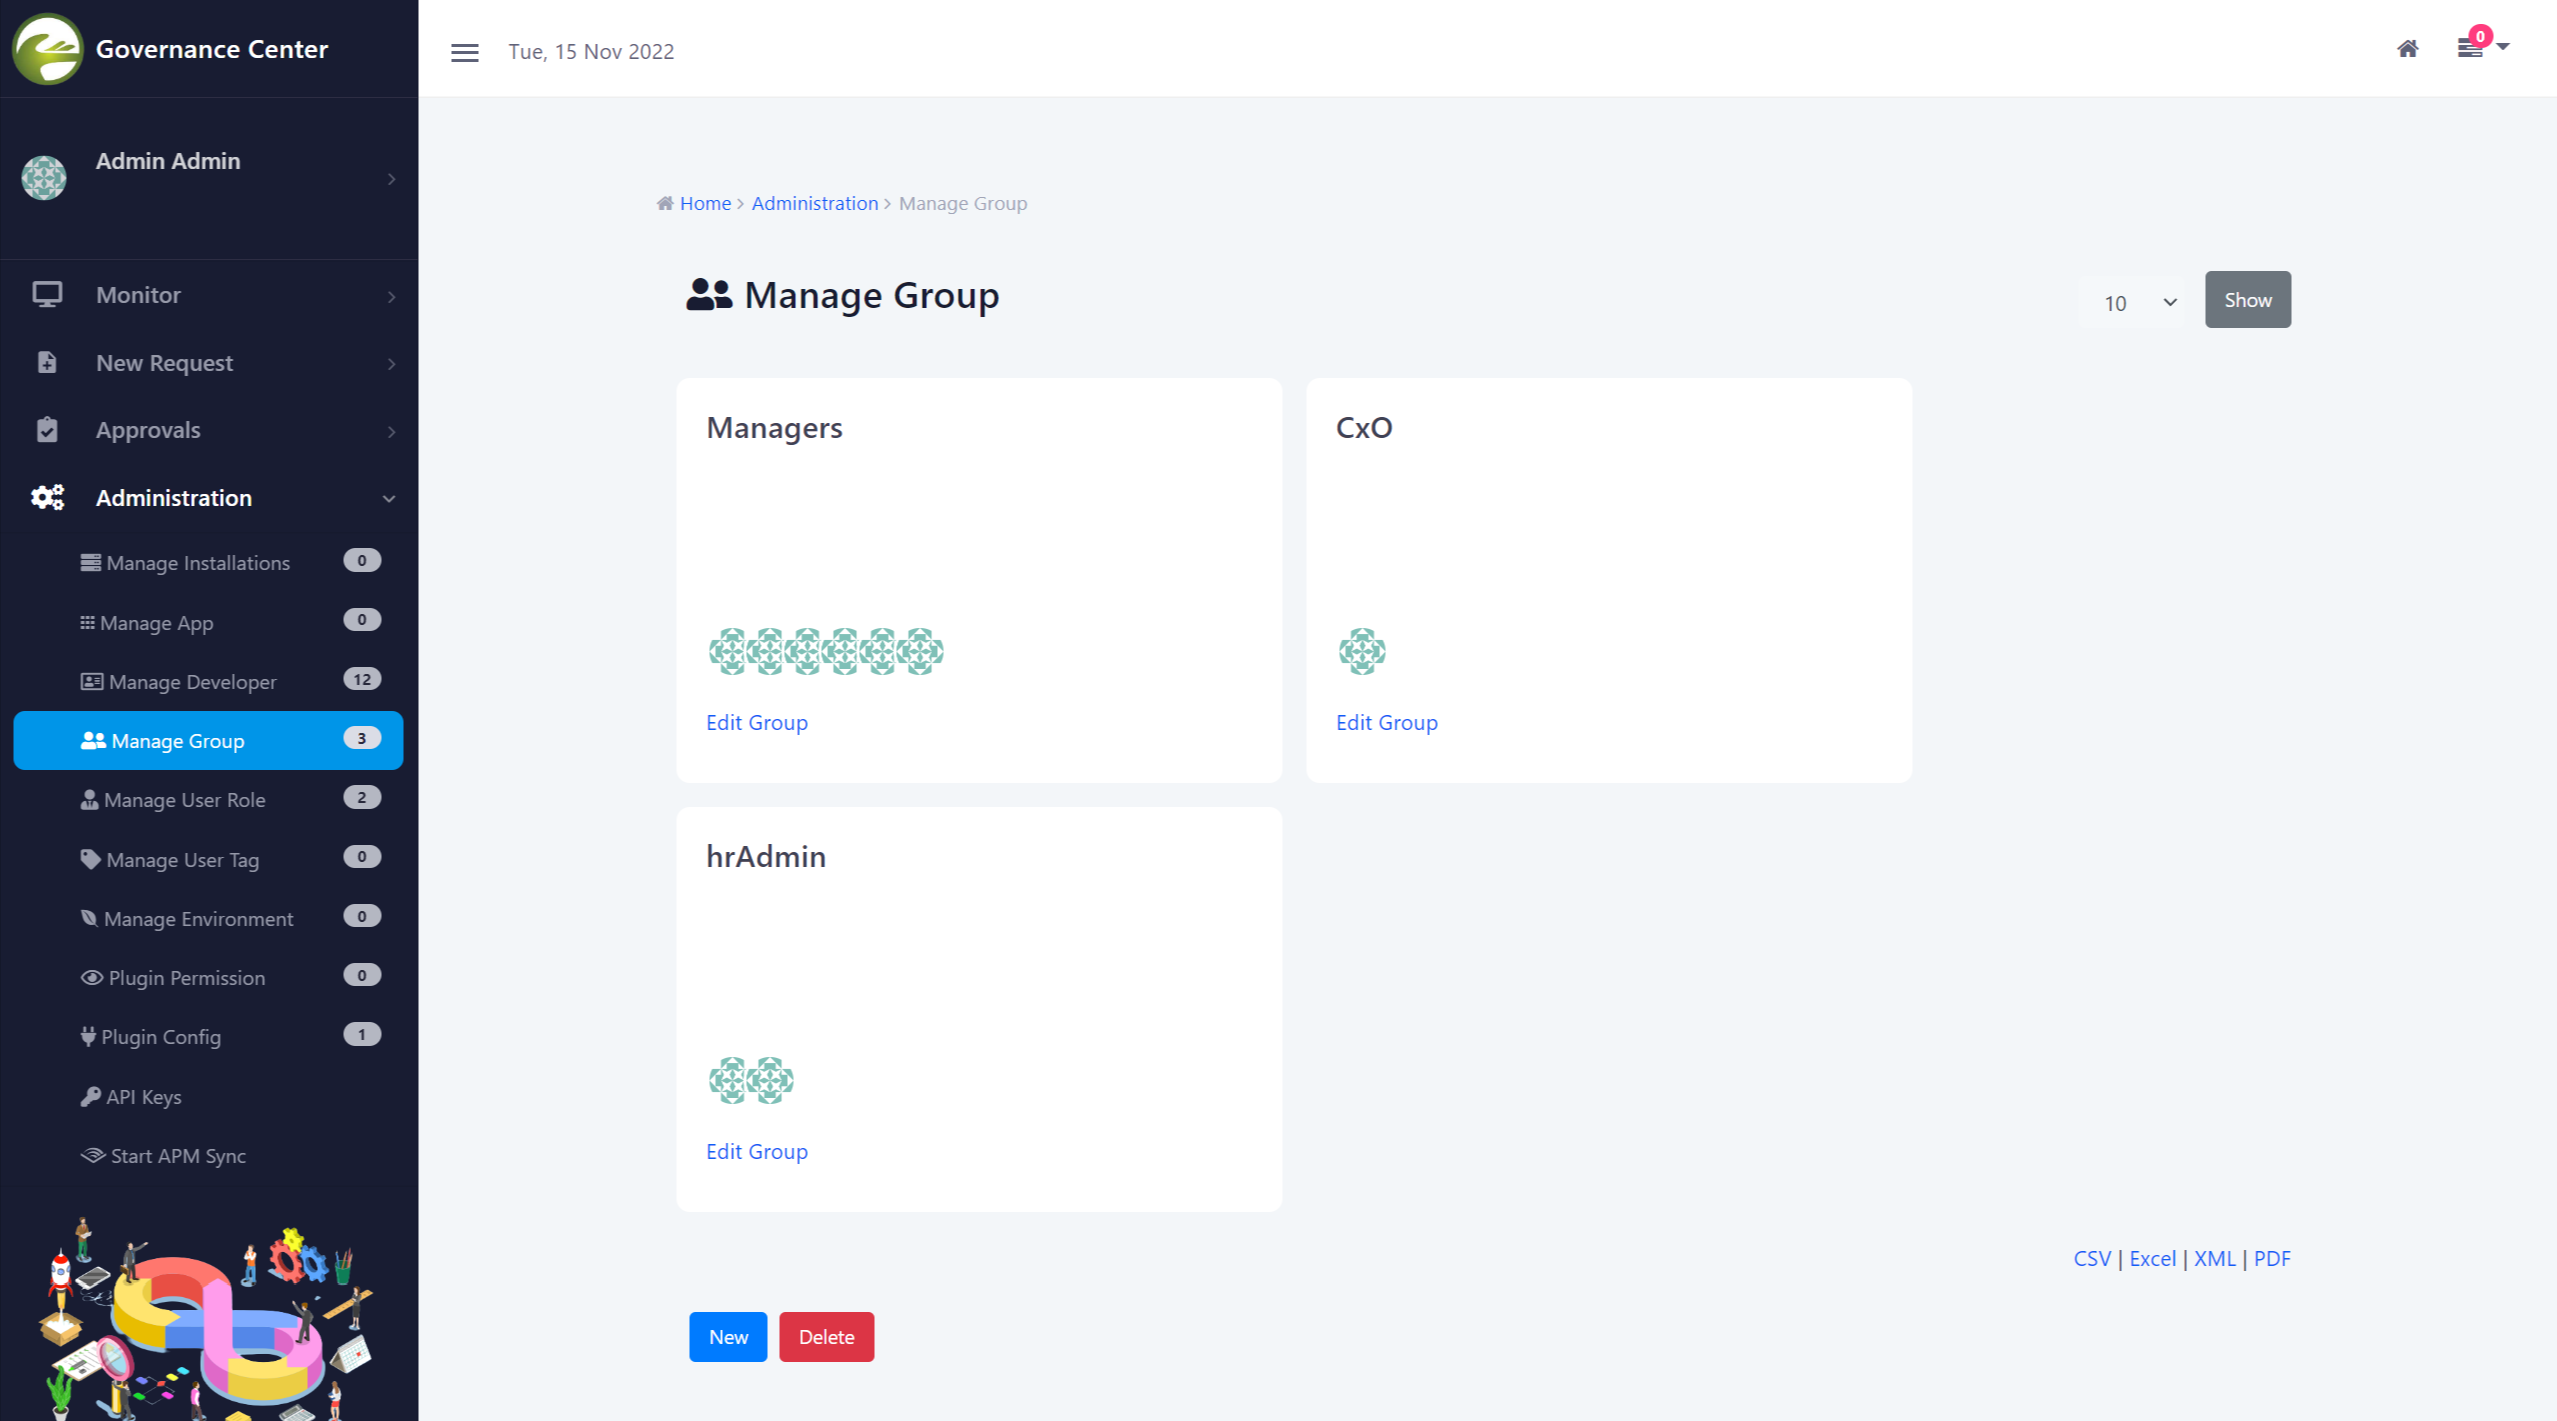Expand the New Request submenu chevron
The image size is (2557, 1421).
pyautogui.click(x=391, y=364)
